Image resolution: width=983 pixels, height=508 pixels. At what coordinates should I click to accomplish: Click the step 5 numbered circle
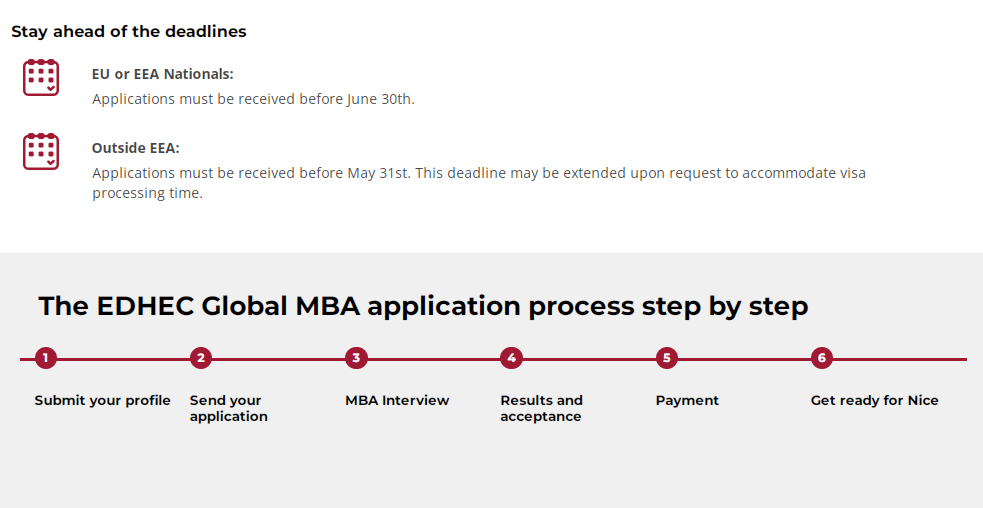point(667,358)
